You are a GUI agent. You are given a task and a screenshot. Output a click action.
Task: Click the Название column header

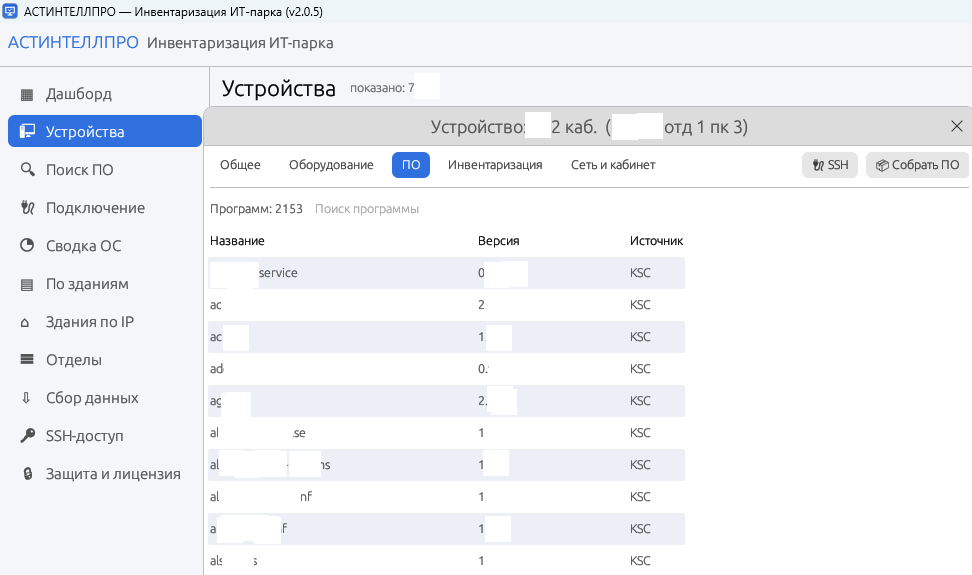coord(237,240)
